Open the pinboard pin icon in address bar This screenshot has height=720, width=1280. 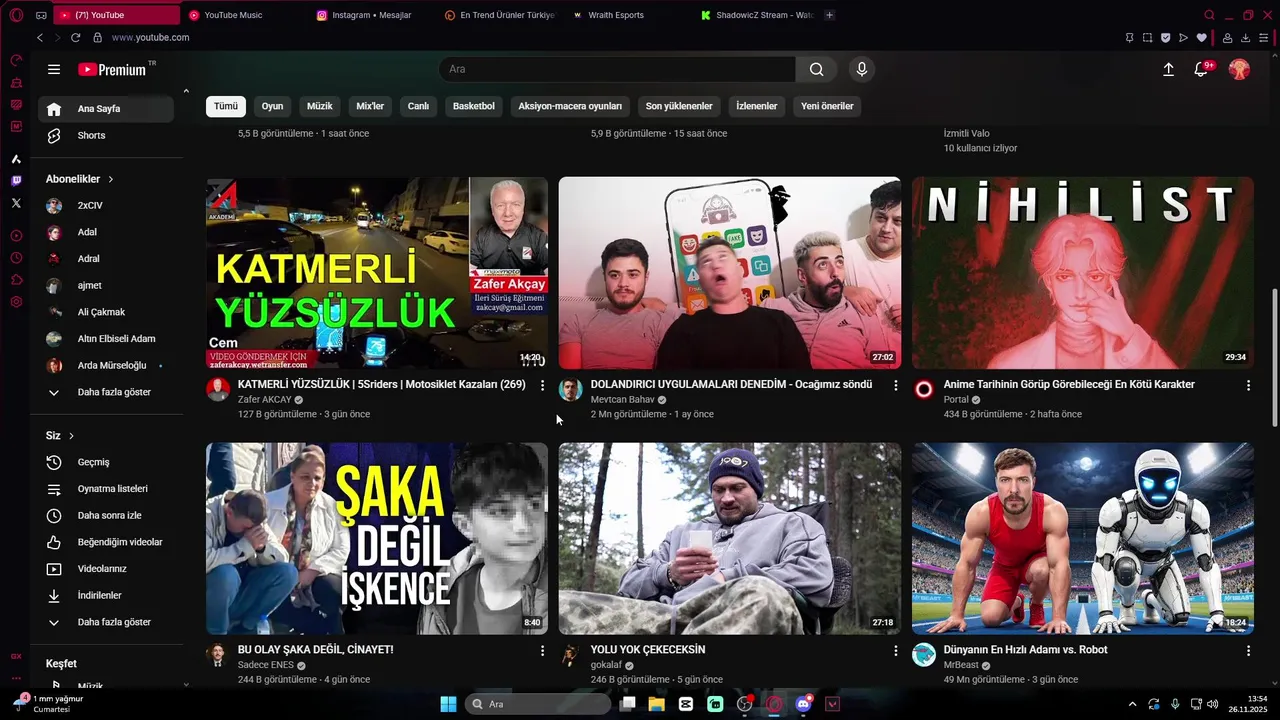coord(1129,38)
